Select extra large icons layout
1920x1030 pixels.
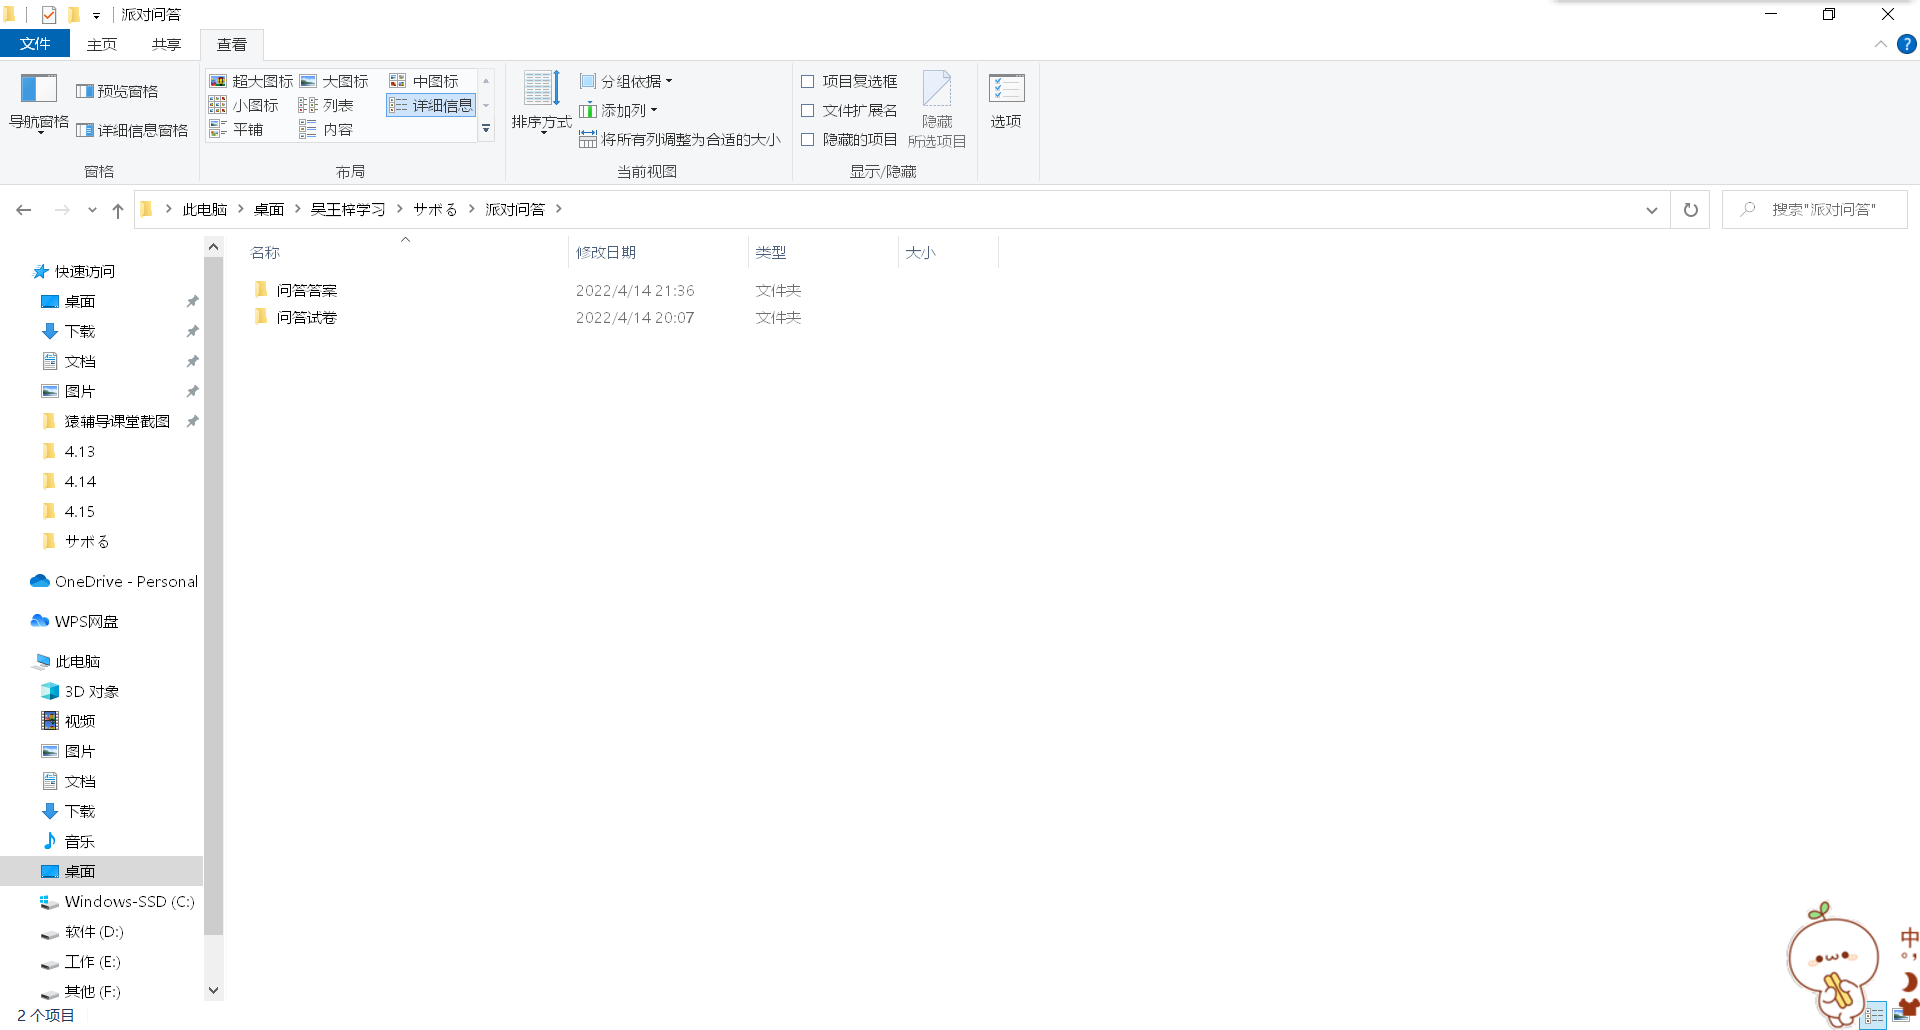click(x=252, y=81)
